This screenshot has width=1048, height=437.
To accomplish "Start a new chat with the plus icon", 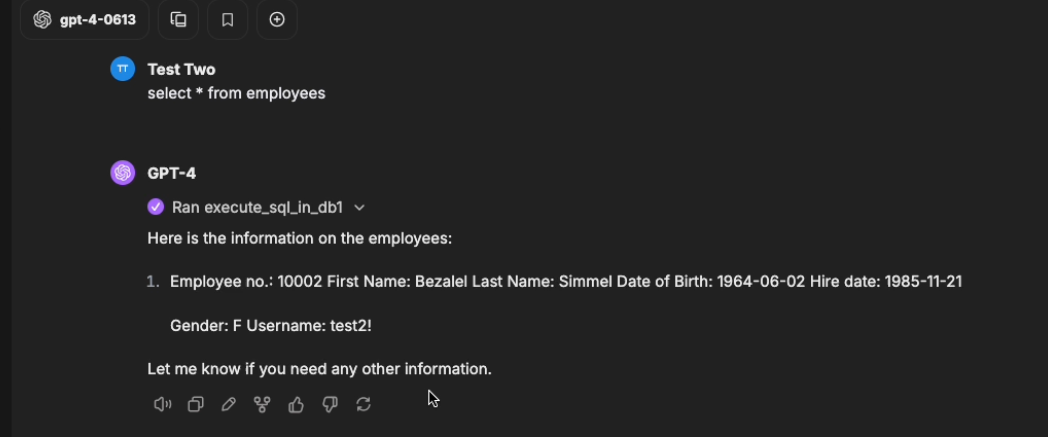I will coord(277,19).
